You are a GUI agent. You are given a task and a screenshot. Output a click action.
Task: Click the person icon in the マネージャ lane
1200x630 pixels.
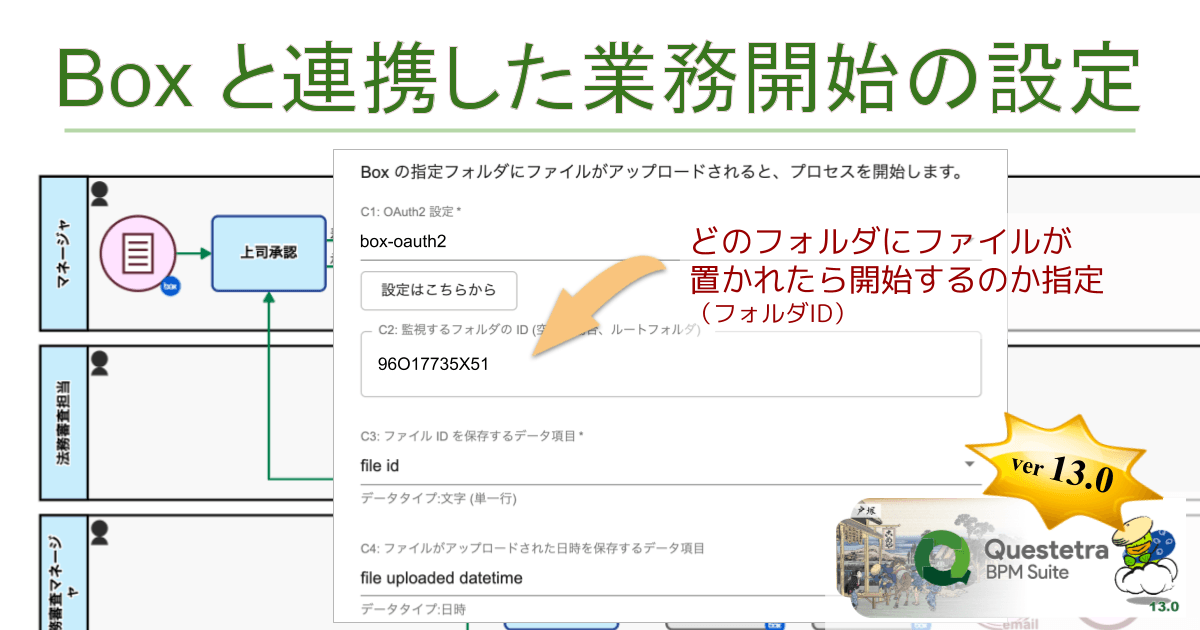(99, 194)
